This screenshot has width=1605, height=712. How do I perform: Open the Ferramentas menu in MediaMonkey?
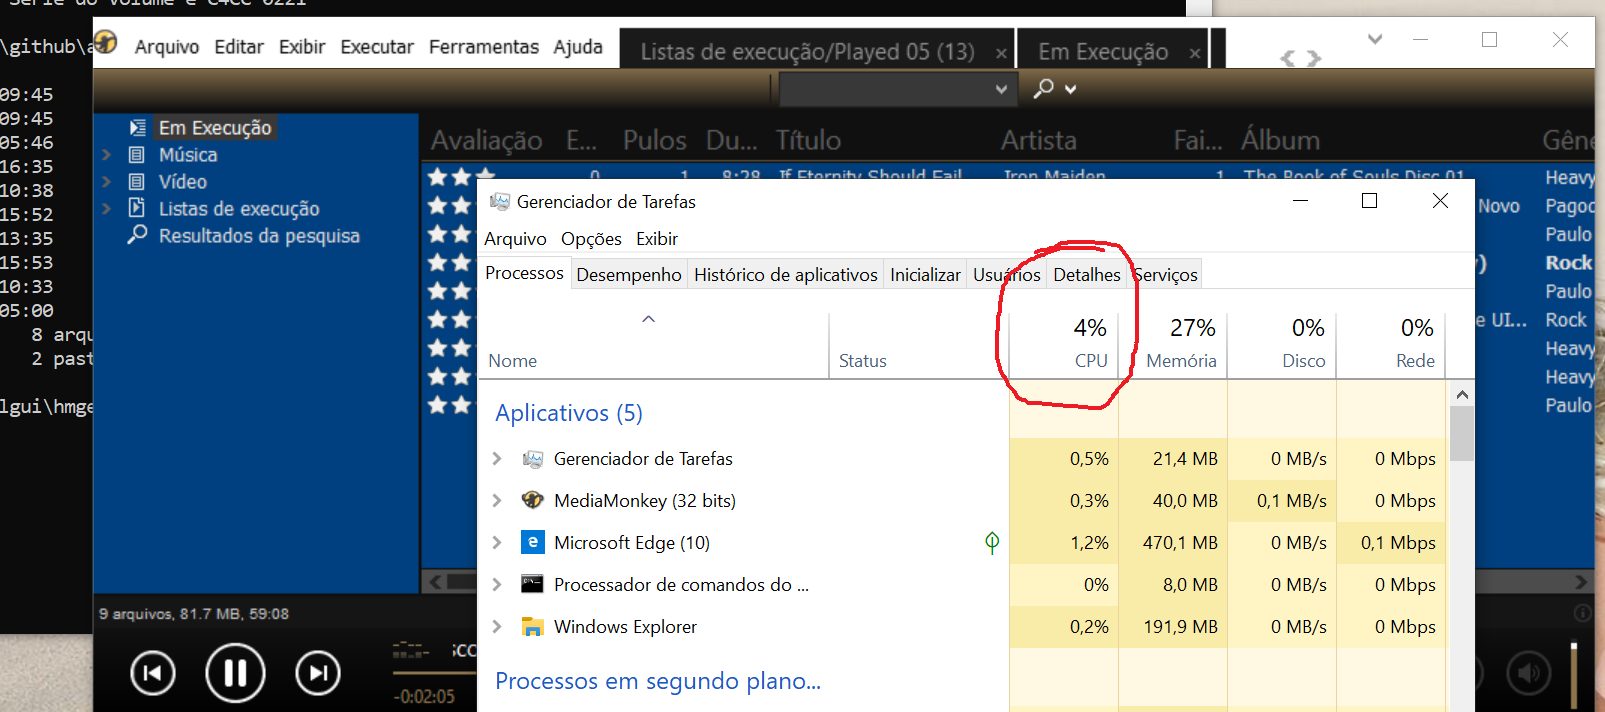484,47
